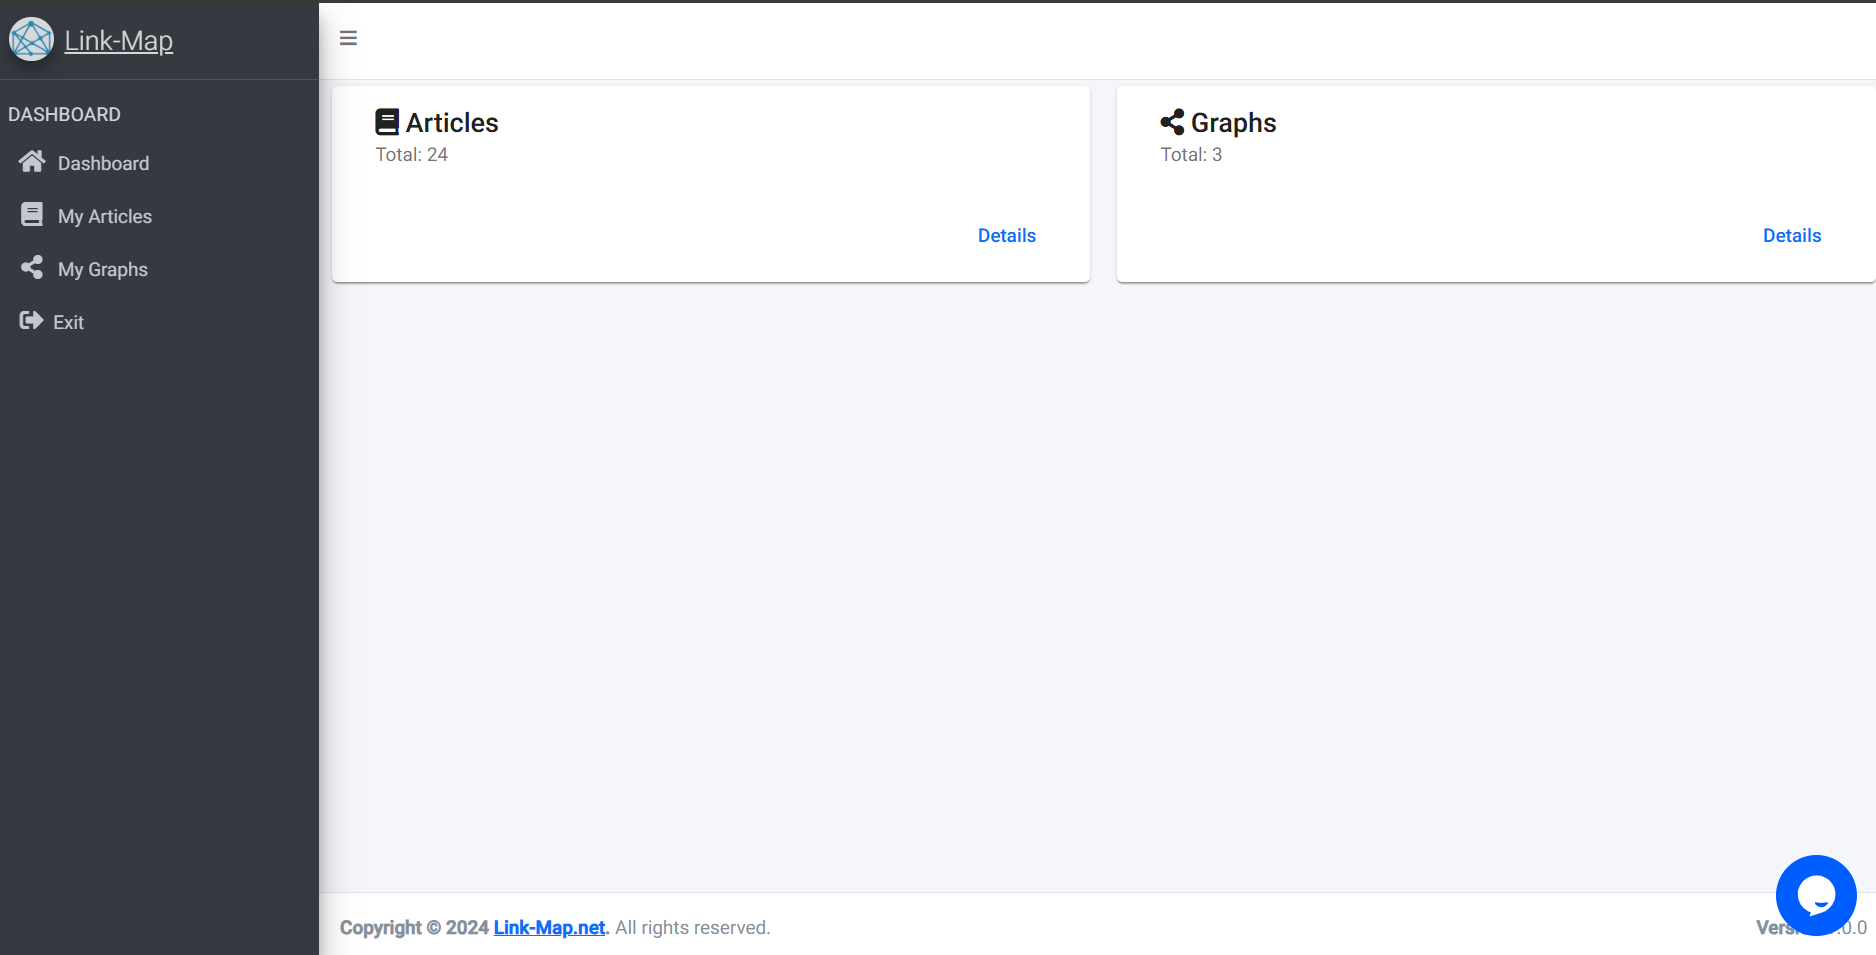The height and width of the screenshot is (955, 1876).
Task: Click the Graphs card heading
Action: point(1233,123)
